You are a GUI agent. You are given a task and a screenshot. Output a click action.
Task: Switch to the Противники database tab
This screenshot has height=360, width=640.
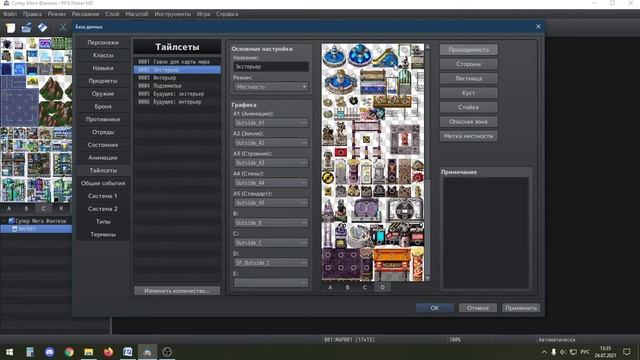point(103,119)
